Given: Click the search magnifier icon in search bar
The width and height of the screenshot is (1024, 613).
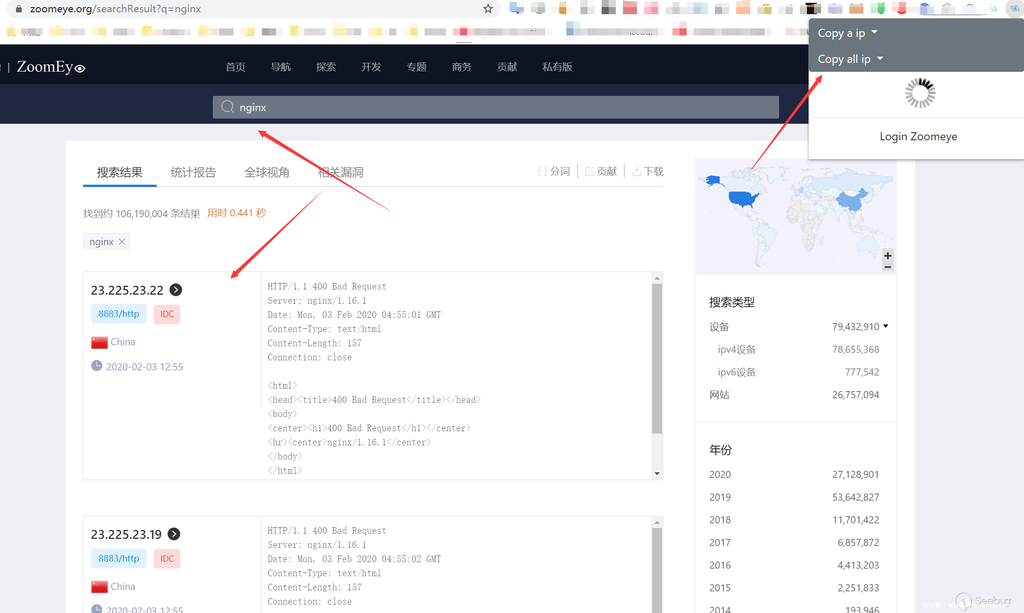Looking at the screenshot, I should (227, 107).
